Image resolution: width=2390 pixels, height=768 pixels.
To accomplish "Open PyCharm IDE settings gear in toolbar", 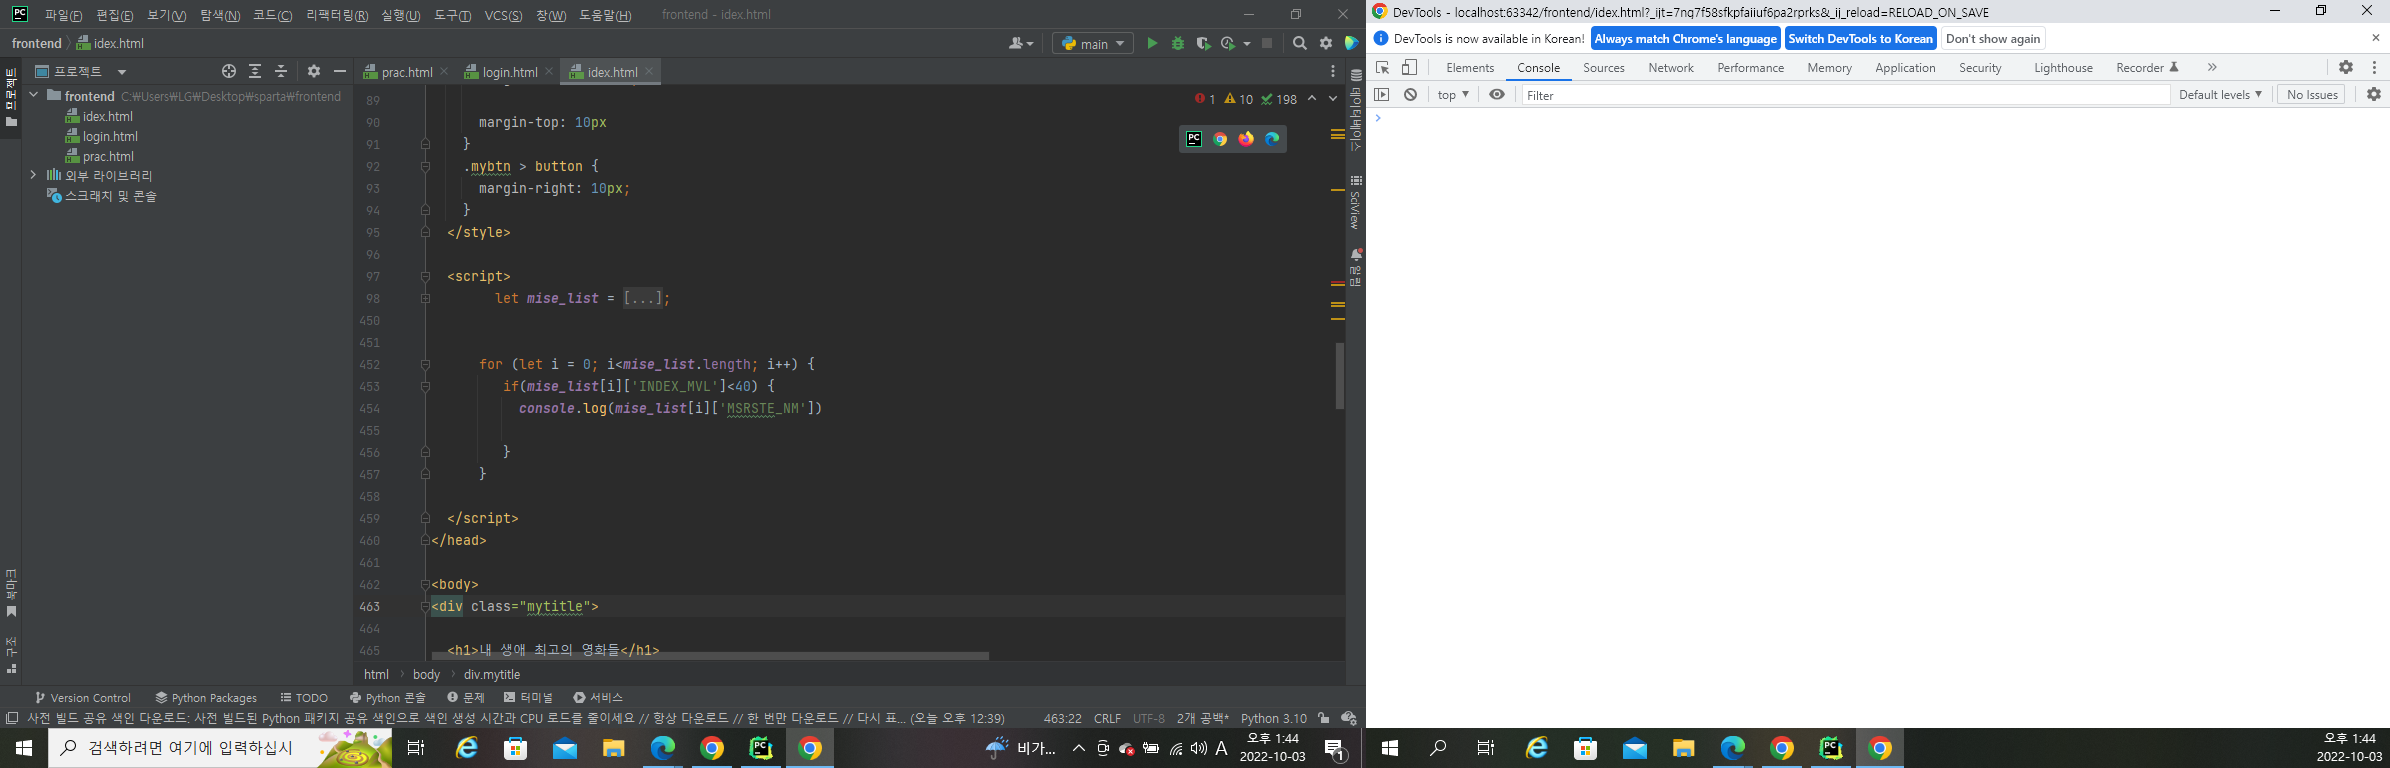I will pyautogui.click(x=1326, y=43).
